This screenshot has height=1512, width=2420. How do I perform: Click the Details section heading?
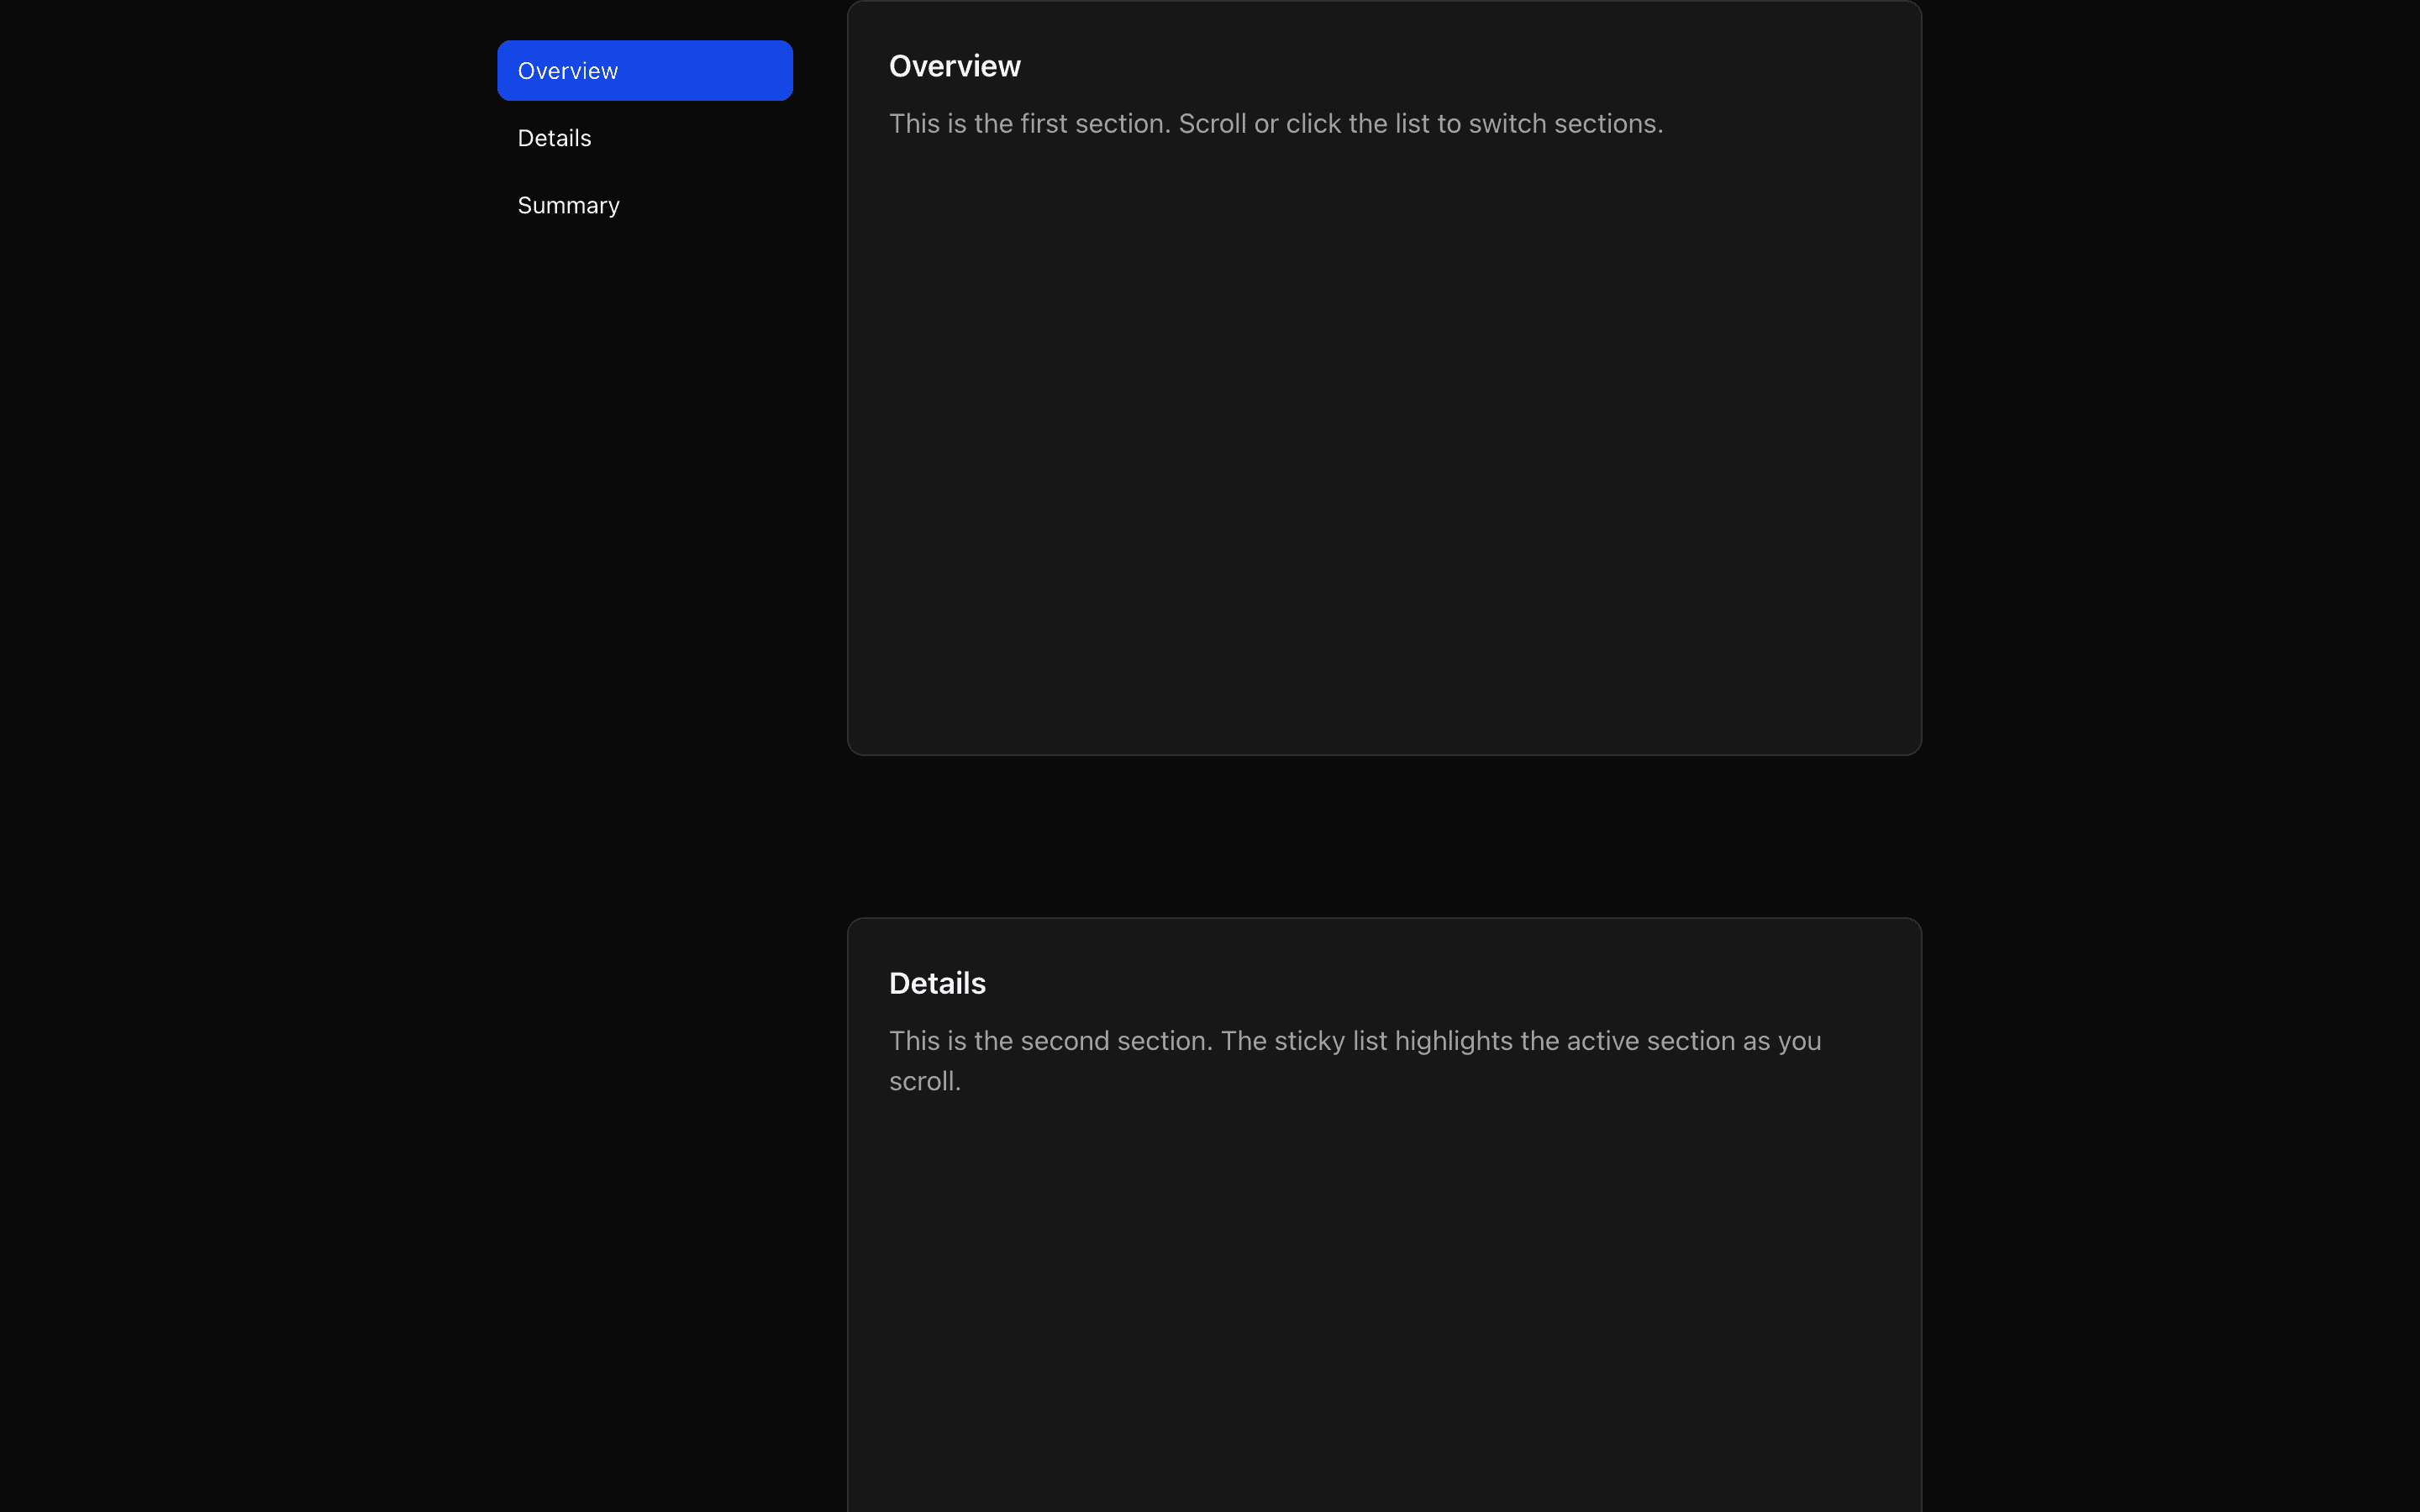[937, 983]
